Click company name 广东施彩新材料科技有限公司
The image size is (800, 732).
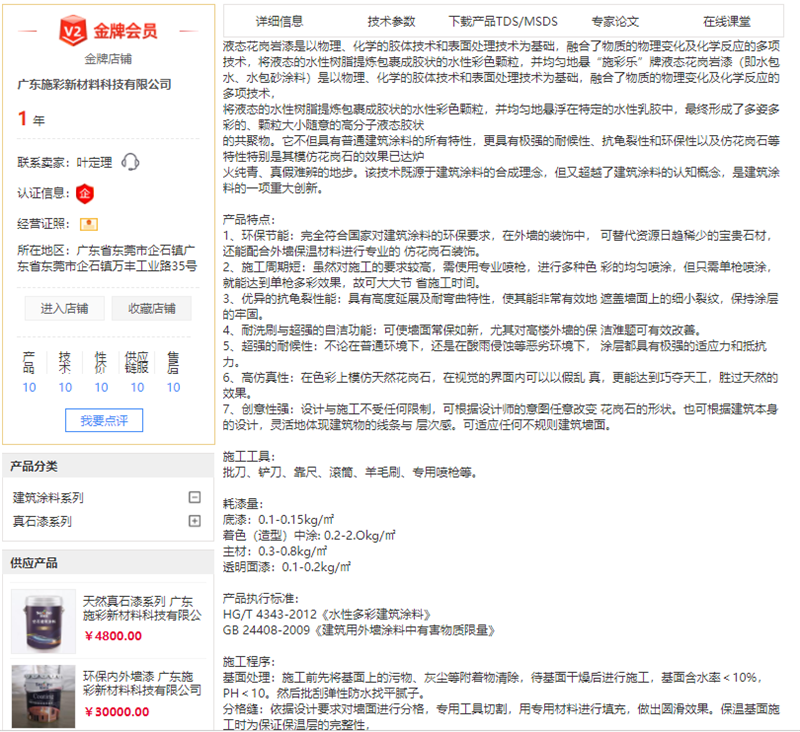coord(94,84)
